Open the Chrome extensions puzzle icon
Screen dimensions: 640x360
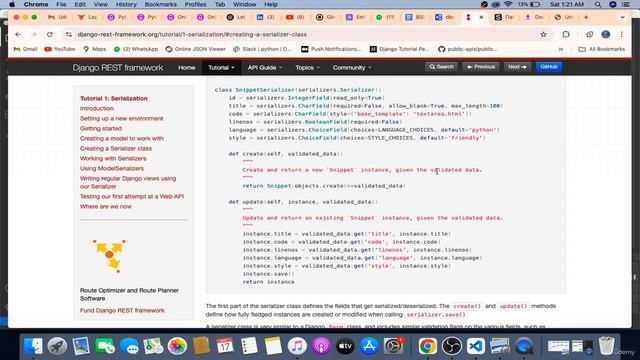(566, 35)
